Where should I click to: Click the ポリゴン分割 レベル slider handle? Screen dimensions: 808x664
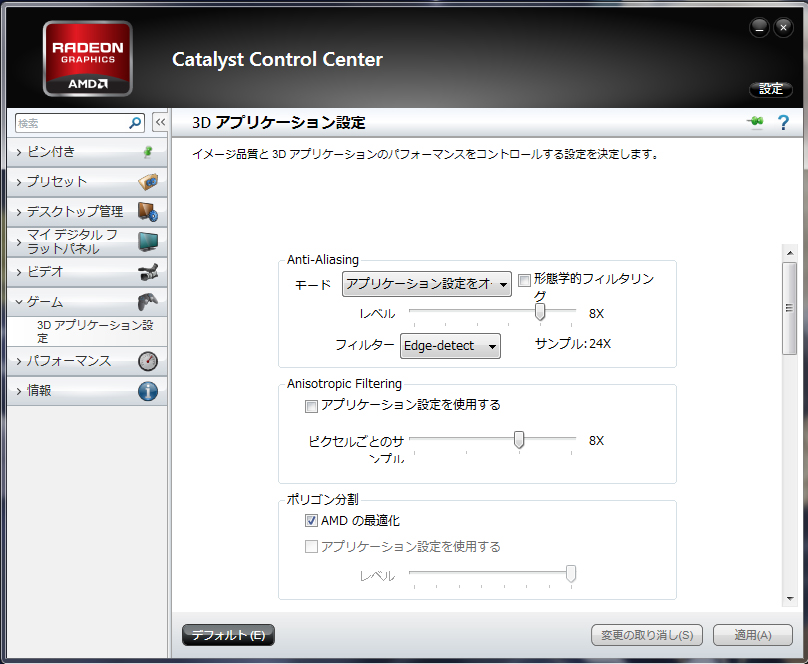pos(571,573)
